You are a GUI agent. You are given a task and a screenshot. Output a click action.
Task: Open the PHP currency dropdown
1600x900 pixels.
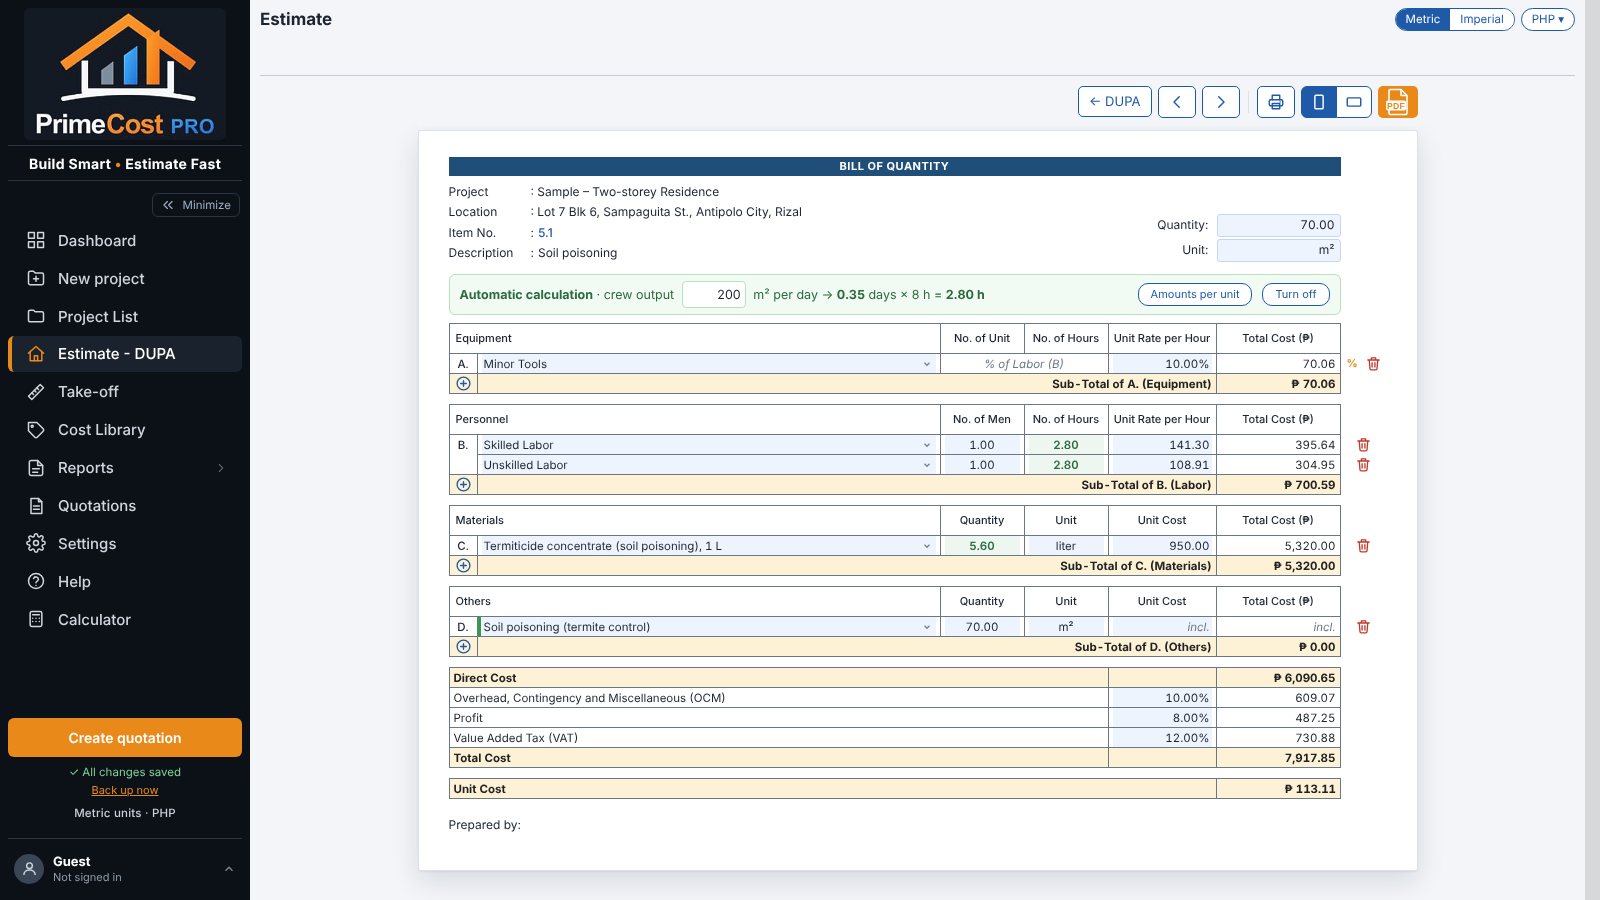[1547, 19]
